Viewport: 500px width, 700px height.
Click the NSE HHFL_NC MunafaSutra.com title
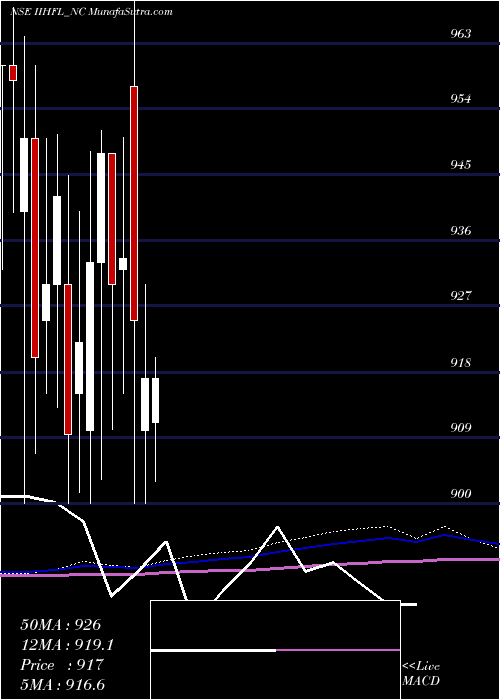pyautogui.click(x=91, y=12)
